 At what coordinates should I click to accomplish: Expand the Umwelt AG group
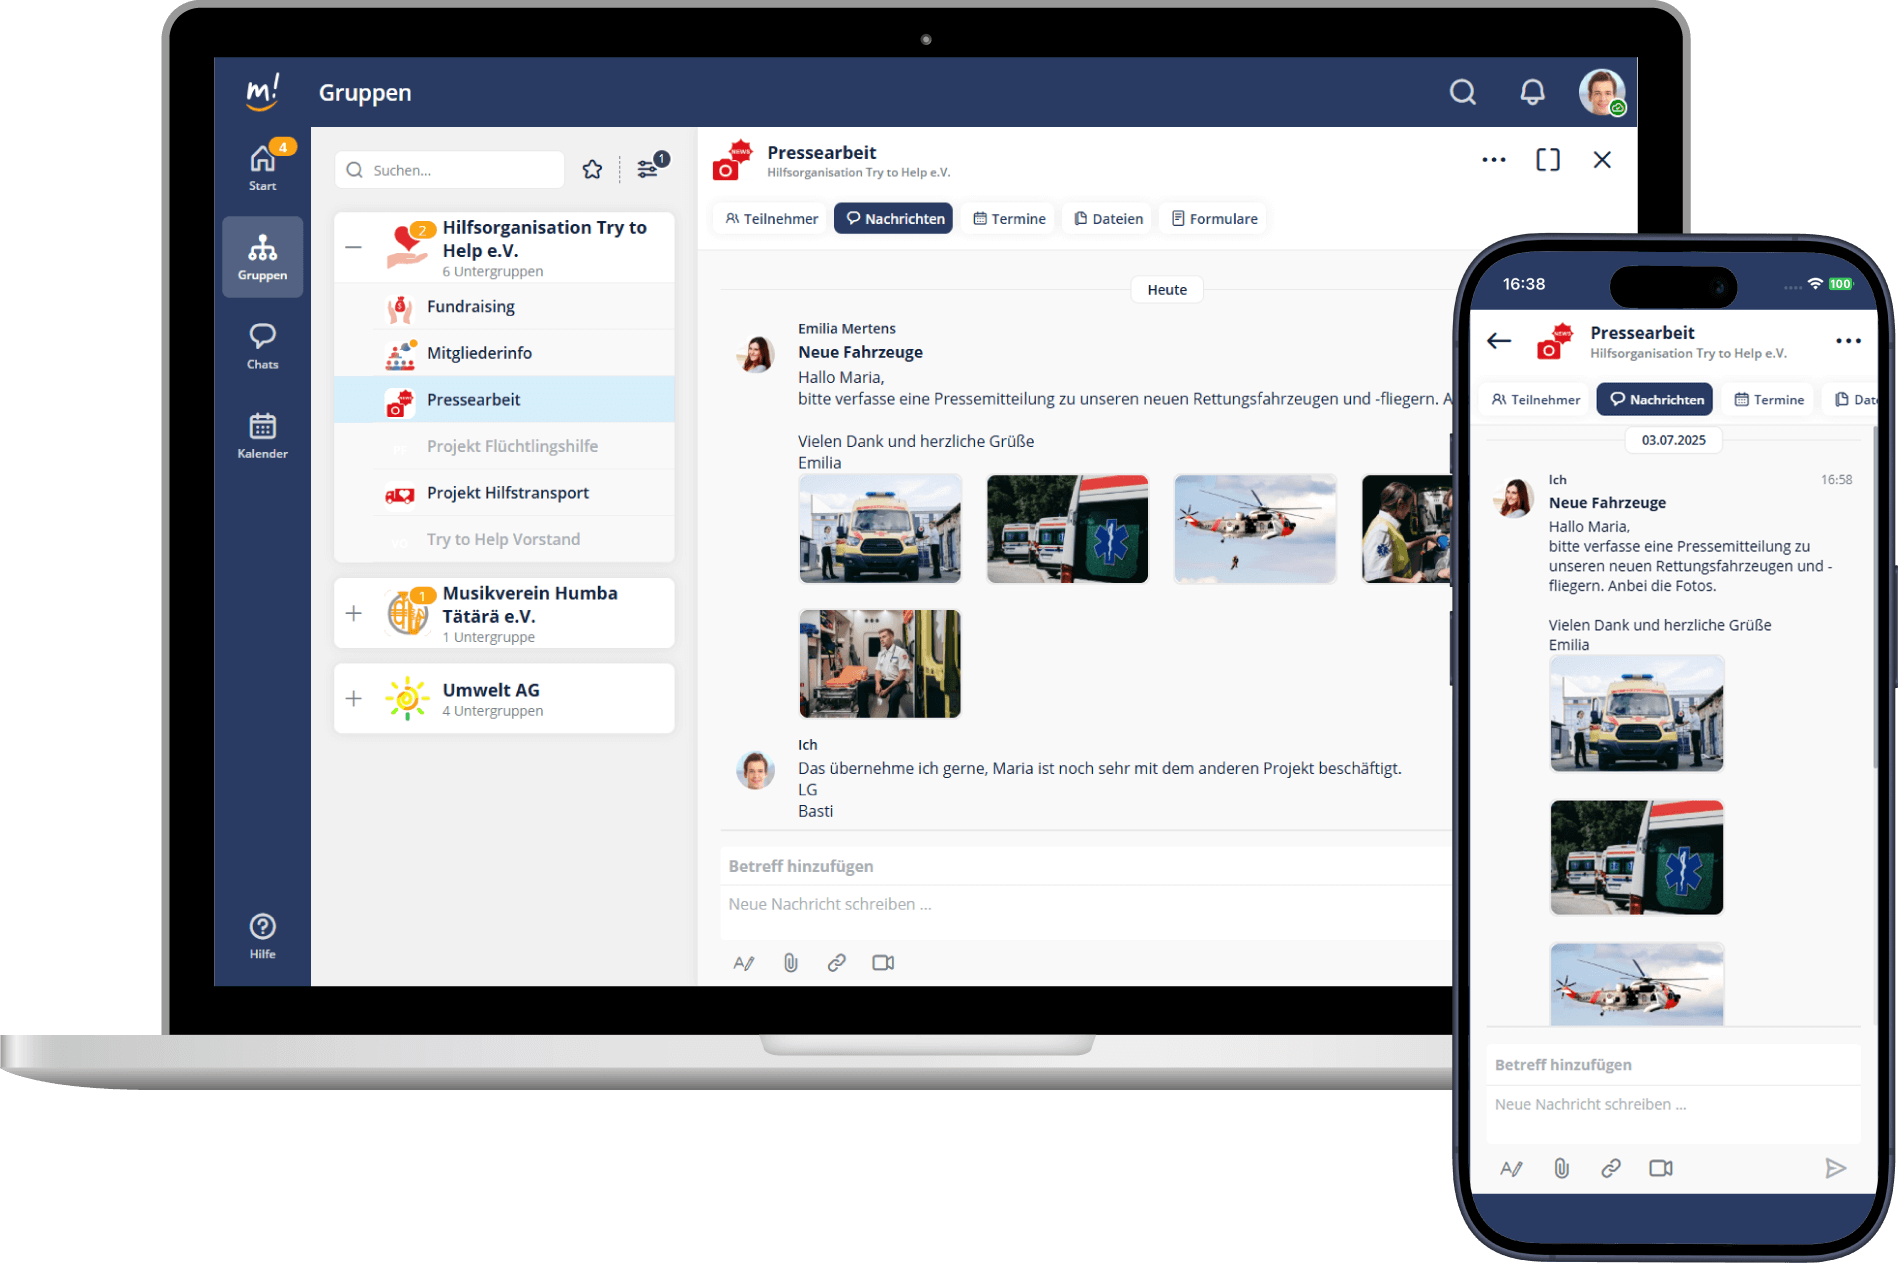point(354,698)
